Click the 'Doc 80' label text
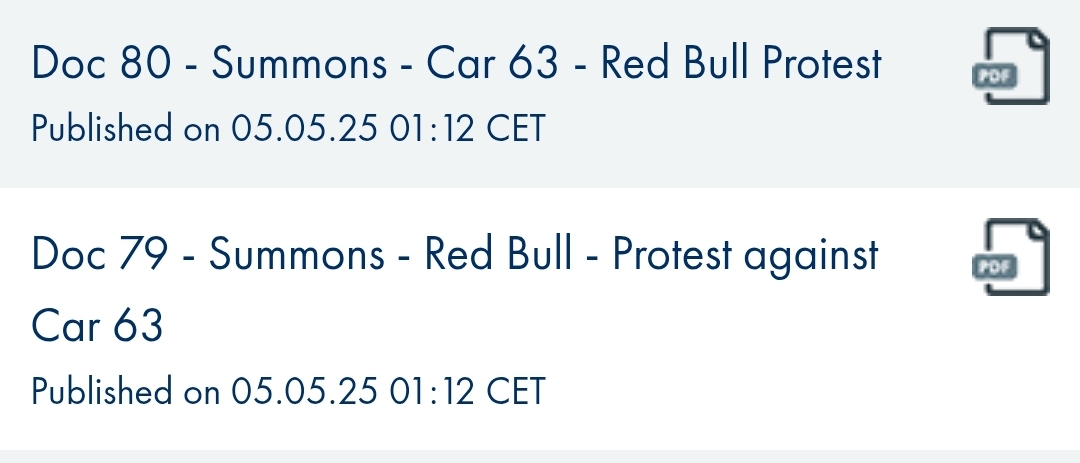1080x463 pixels. coord(101,63)
